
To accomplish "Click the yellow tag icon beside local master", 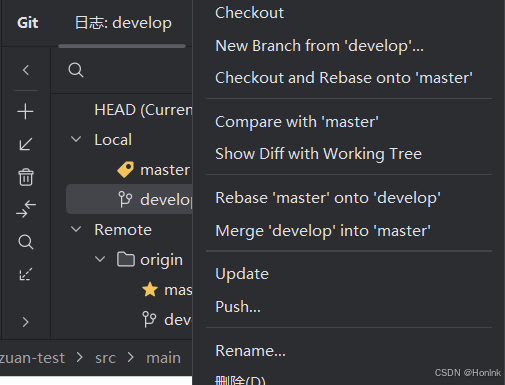I will coord(126,169).
